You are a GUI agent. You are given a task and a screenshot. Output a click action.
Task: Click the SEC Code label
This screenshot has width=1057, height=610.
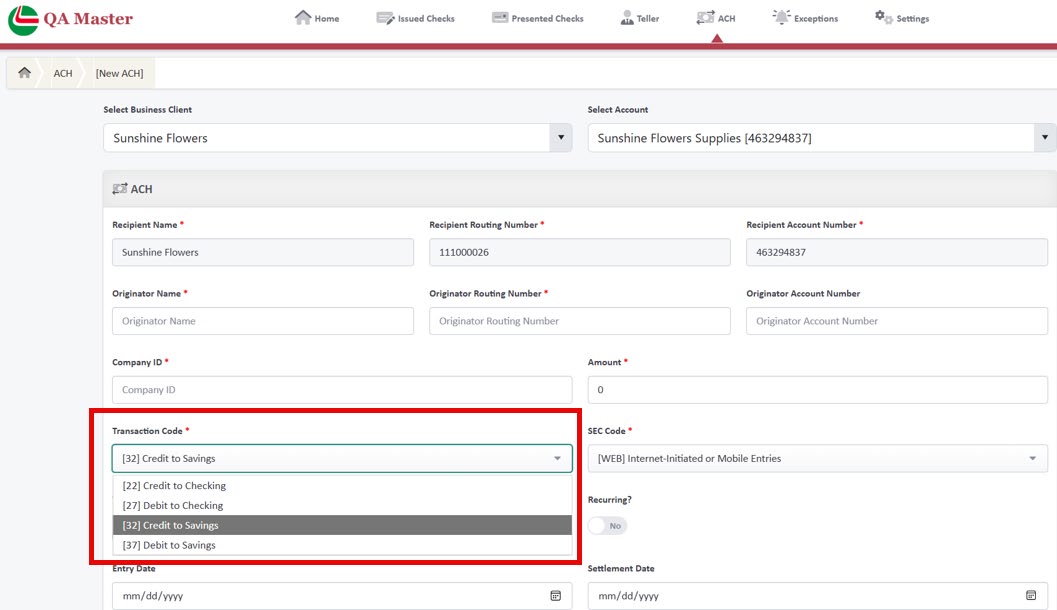pos(606,431)
